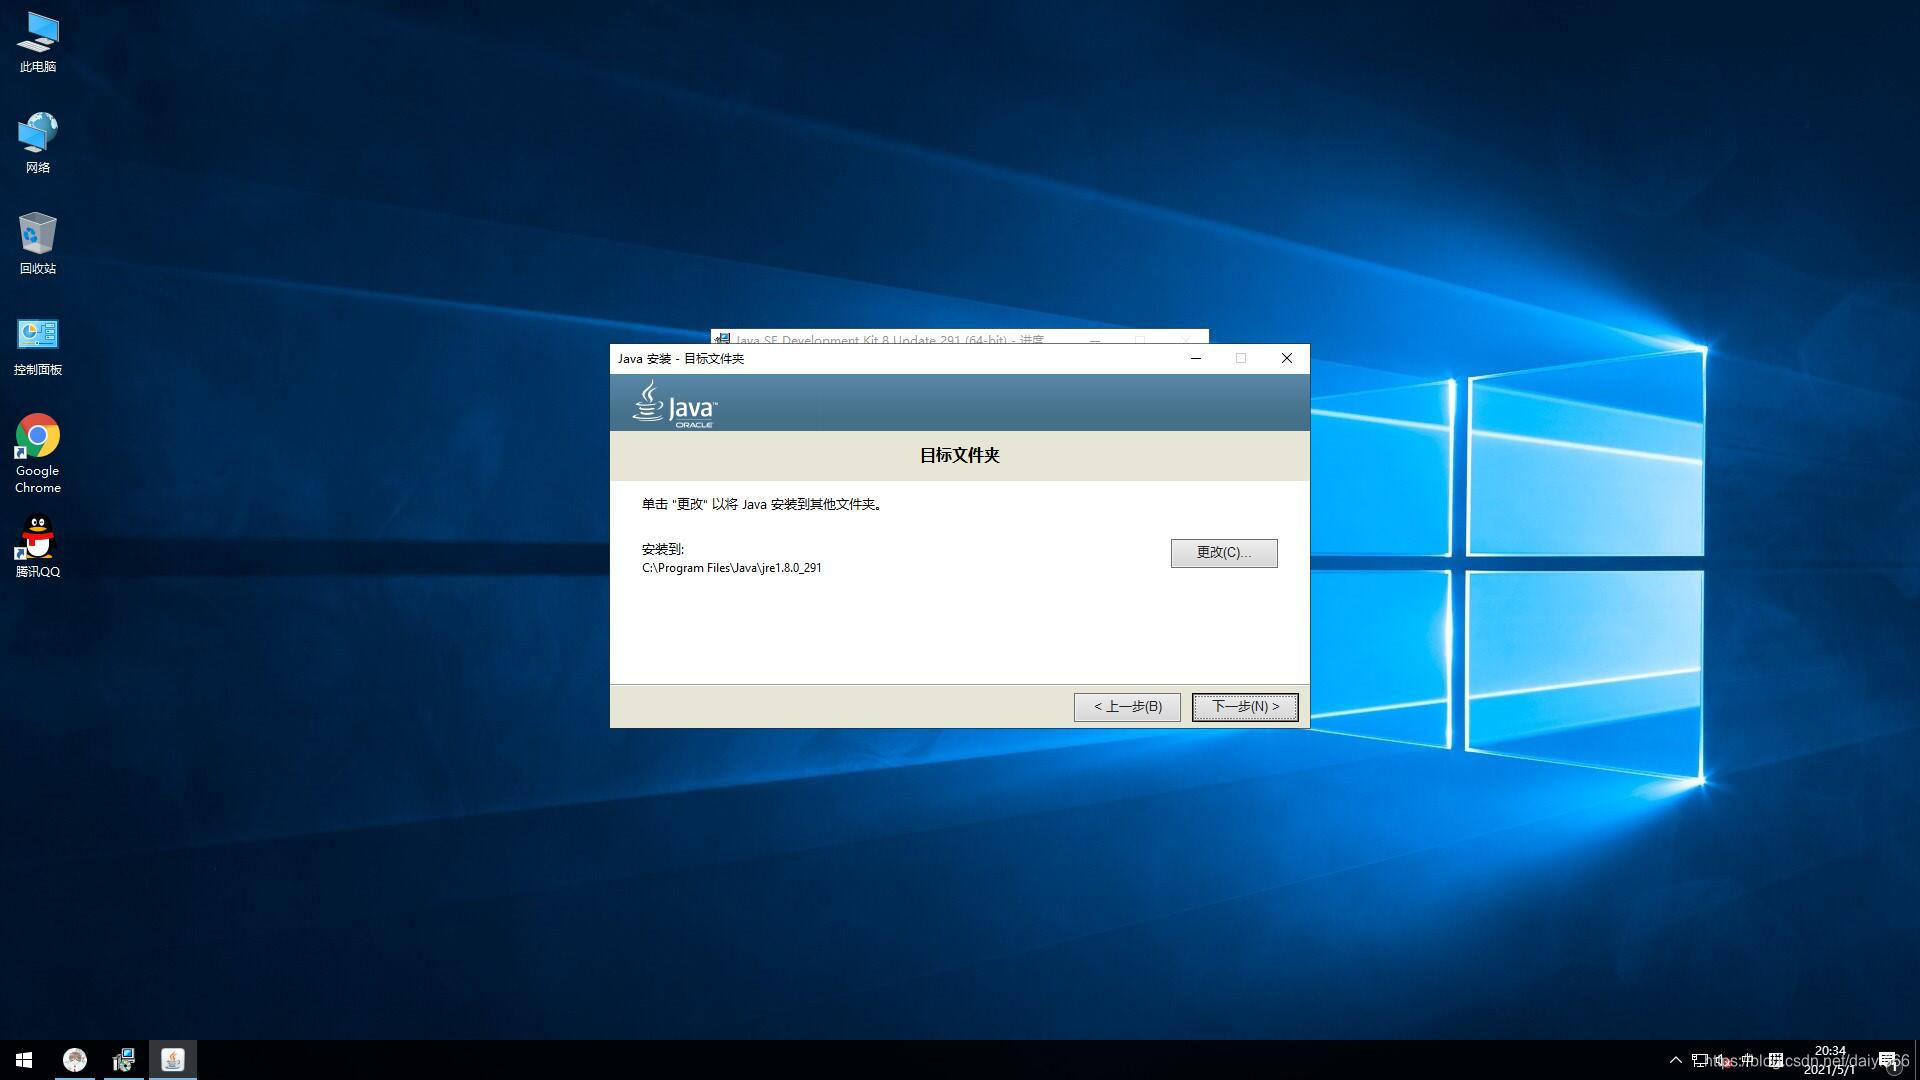Open the notification action center

click(x=1889, y=1060)
